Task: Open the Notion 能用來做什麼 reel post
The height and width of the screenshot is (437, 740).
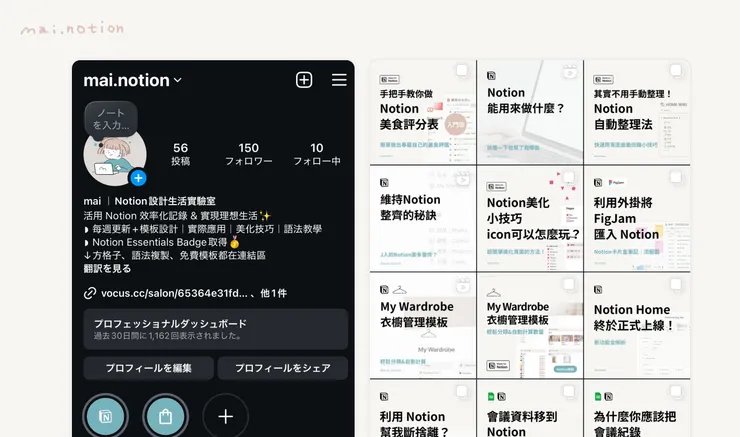Action: (x=530, y=112)
